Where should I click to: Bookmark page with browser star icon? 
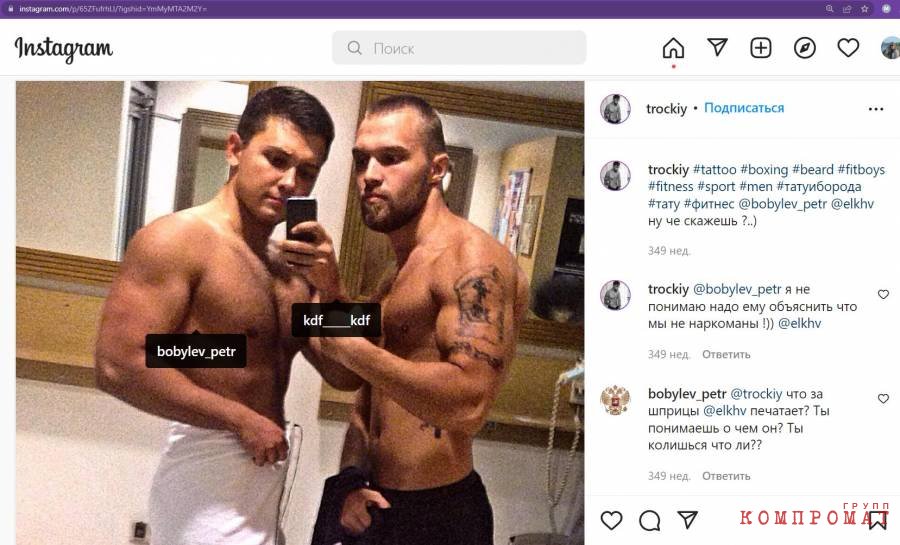click(864, 9)
